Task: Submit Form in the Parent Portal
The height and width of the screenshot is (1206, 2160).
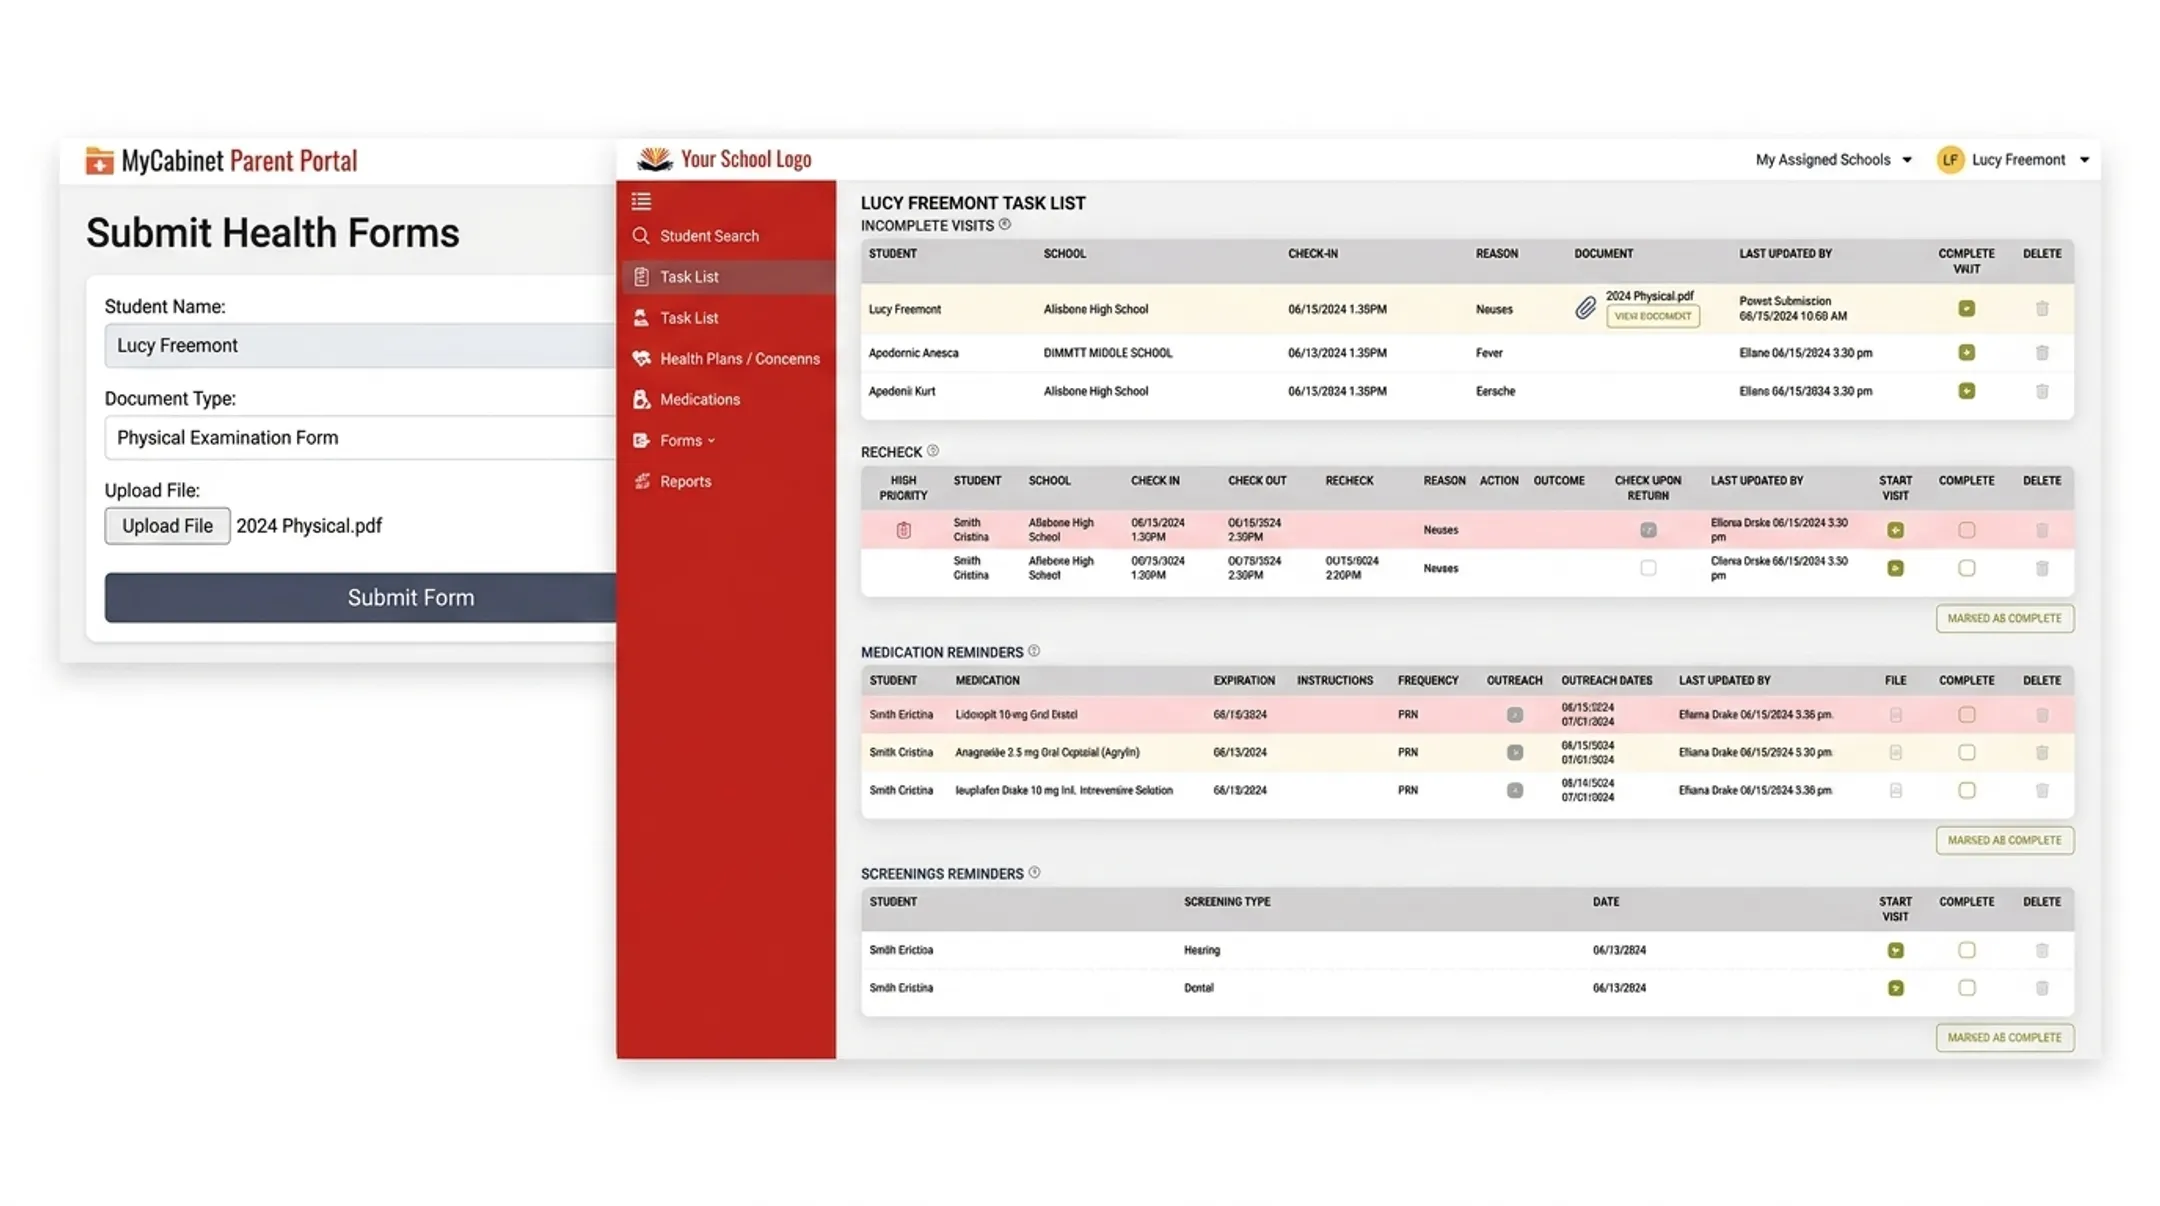Action: [361, 598]
